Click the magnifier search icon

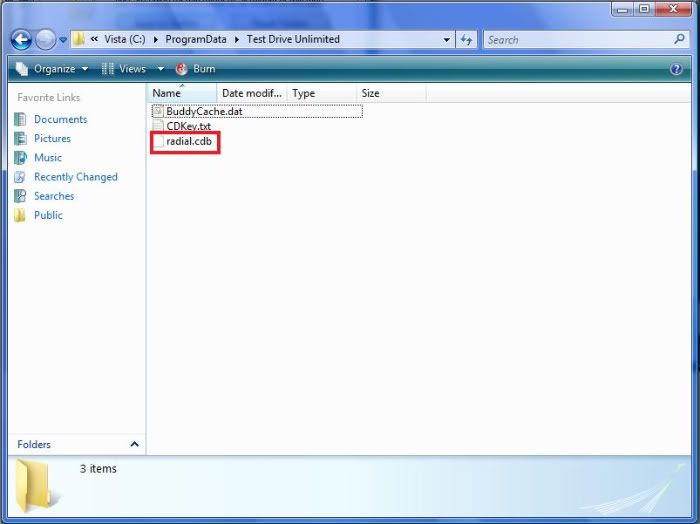click(679, 39)
